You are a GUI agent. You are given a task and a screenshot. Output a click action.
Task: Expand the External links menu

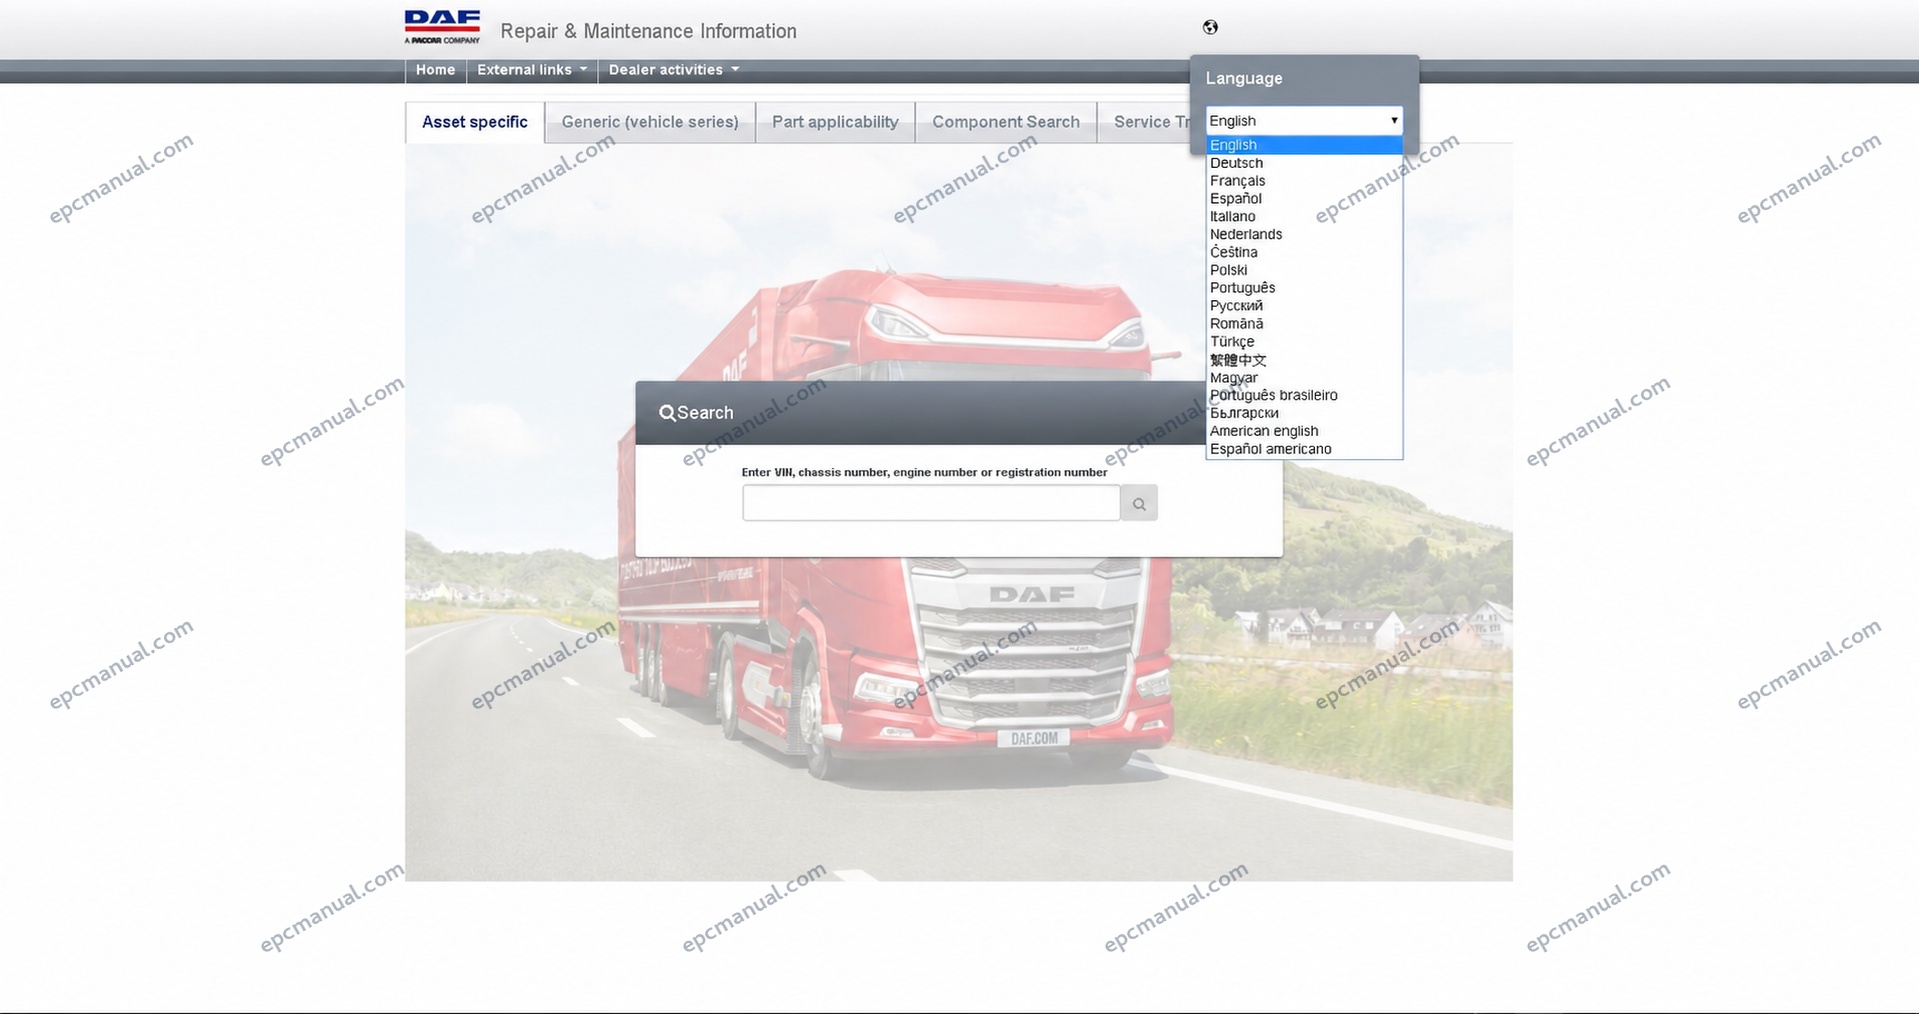tap(532, 70)
